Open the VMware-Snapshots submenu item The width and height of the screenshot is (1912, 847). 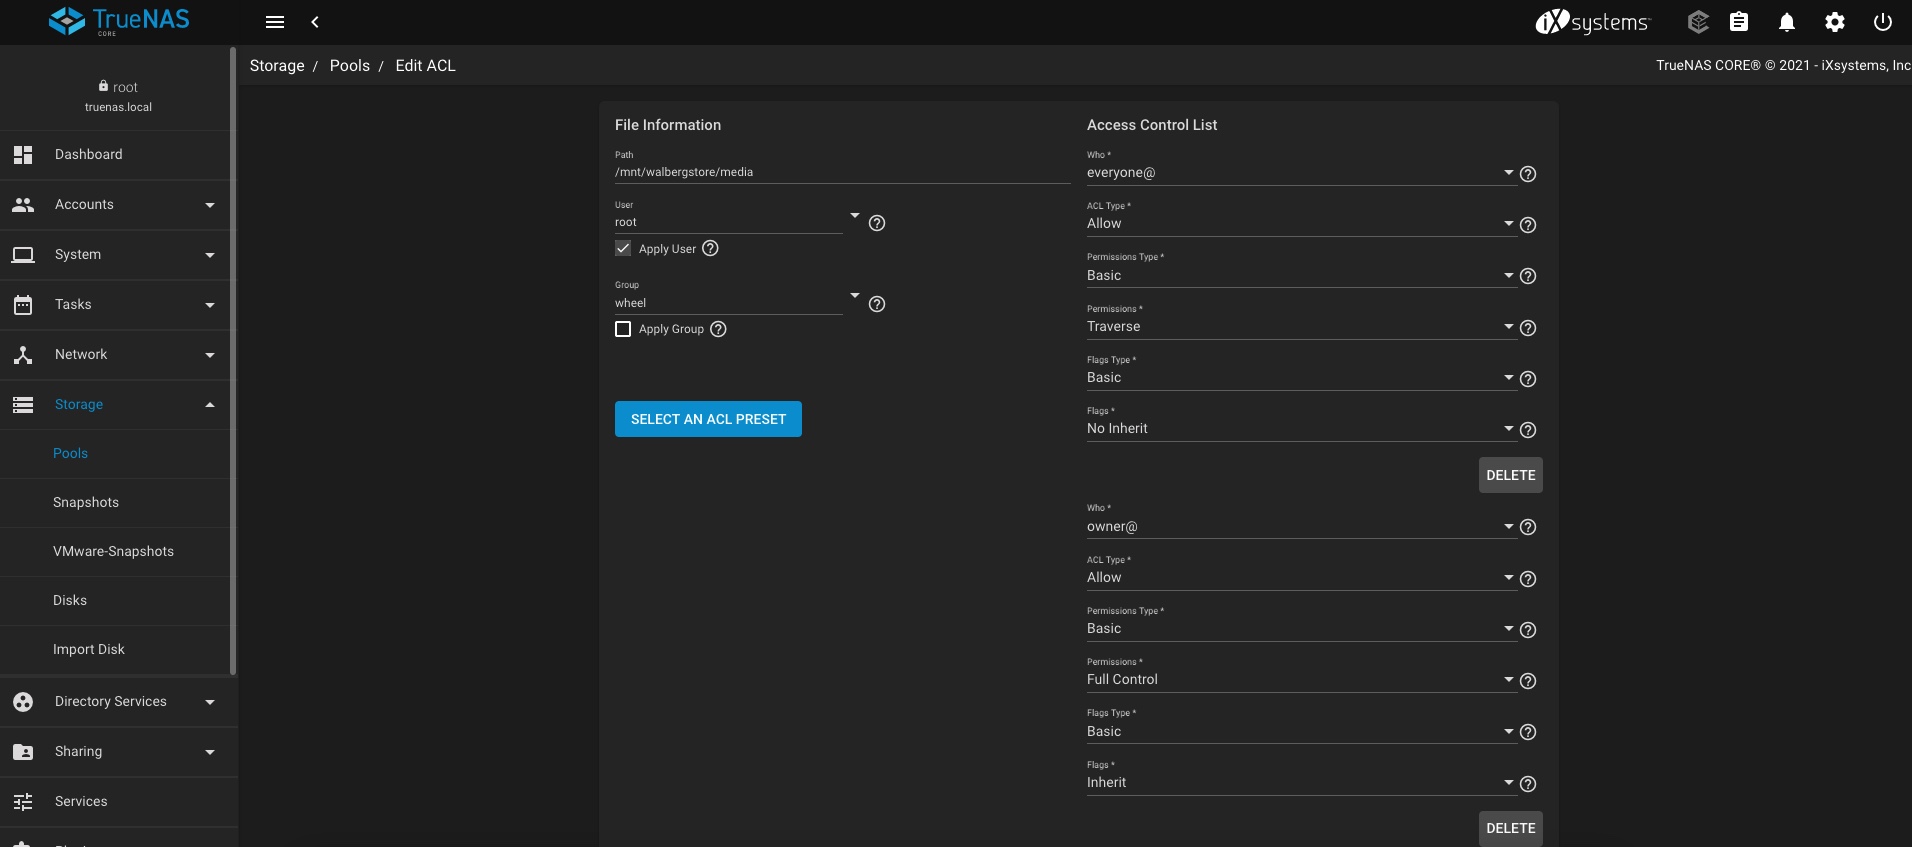(115, 551)
